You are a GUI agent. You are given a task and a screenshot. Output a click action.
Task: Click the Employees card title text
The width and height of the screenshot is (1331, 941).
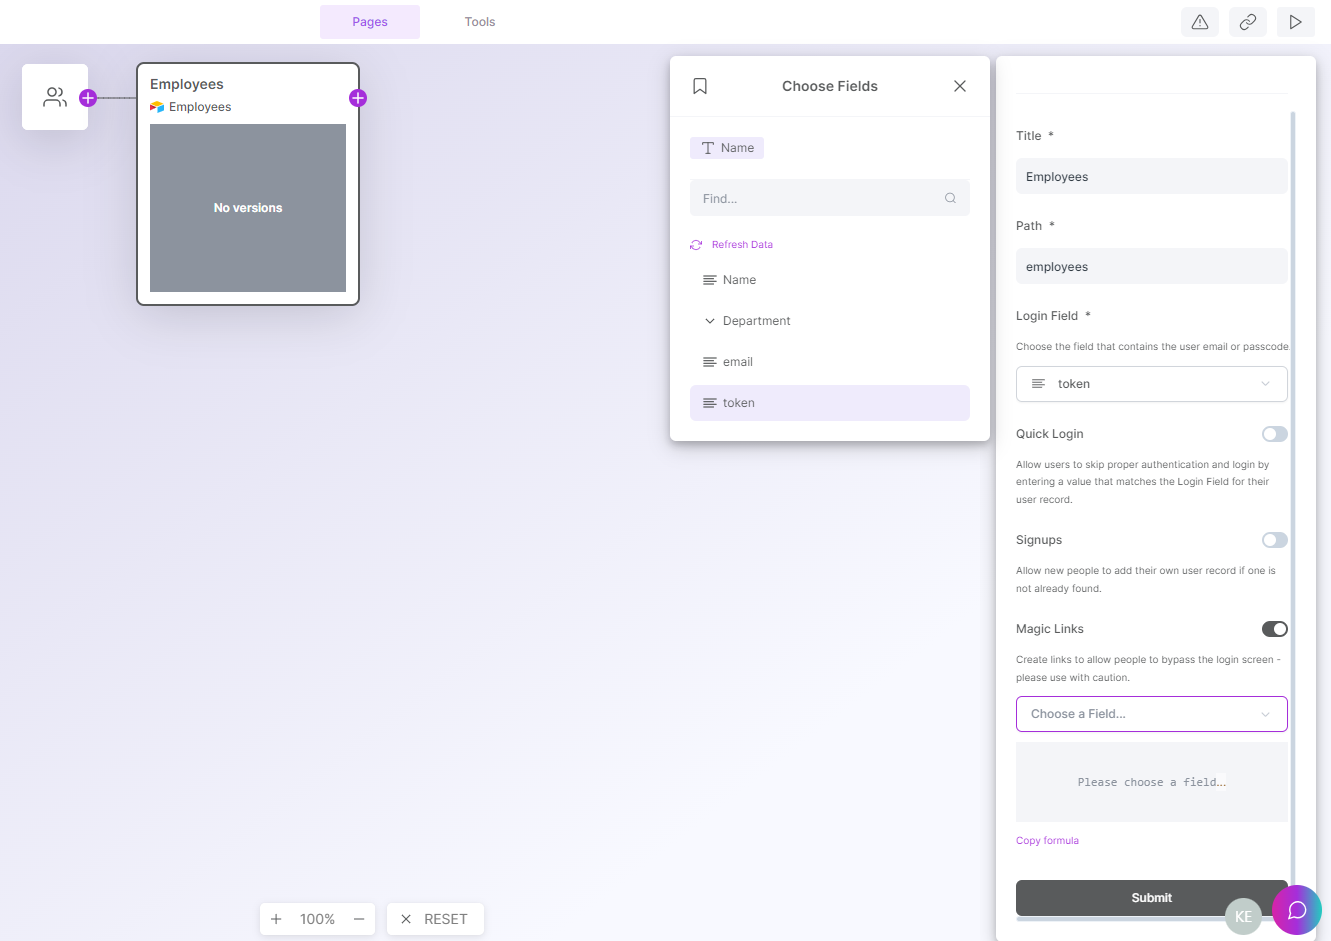point(187,84)
